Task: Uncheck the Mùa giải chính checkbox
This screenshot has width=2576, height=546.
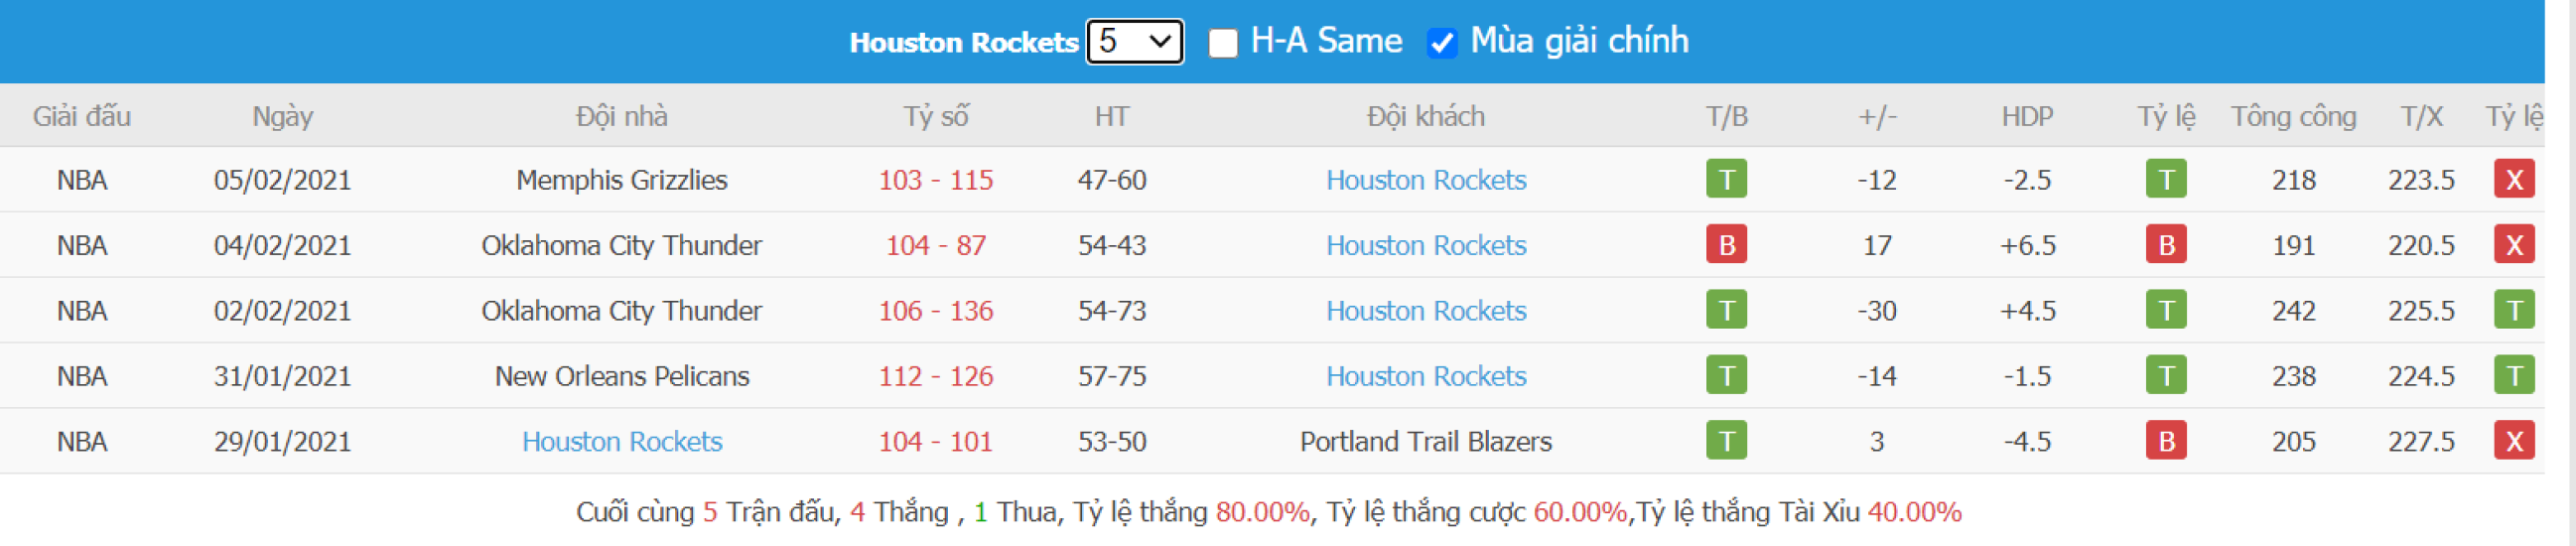Action: tap(1441, 43)
